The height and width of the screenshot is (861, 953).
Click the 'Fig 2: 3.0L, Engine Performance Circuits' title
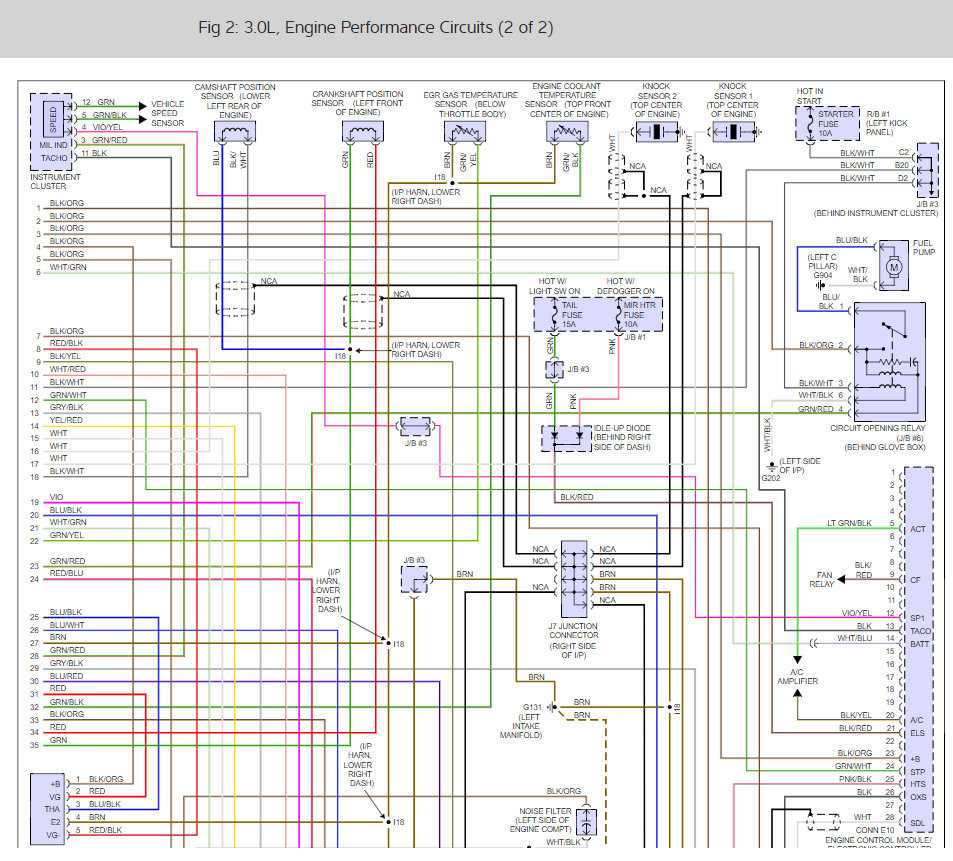tap(376, 27)
